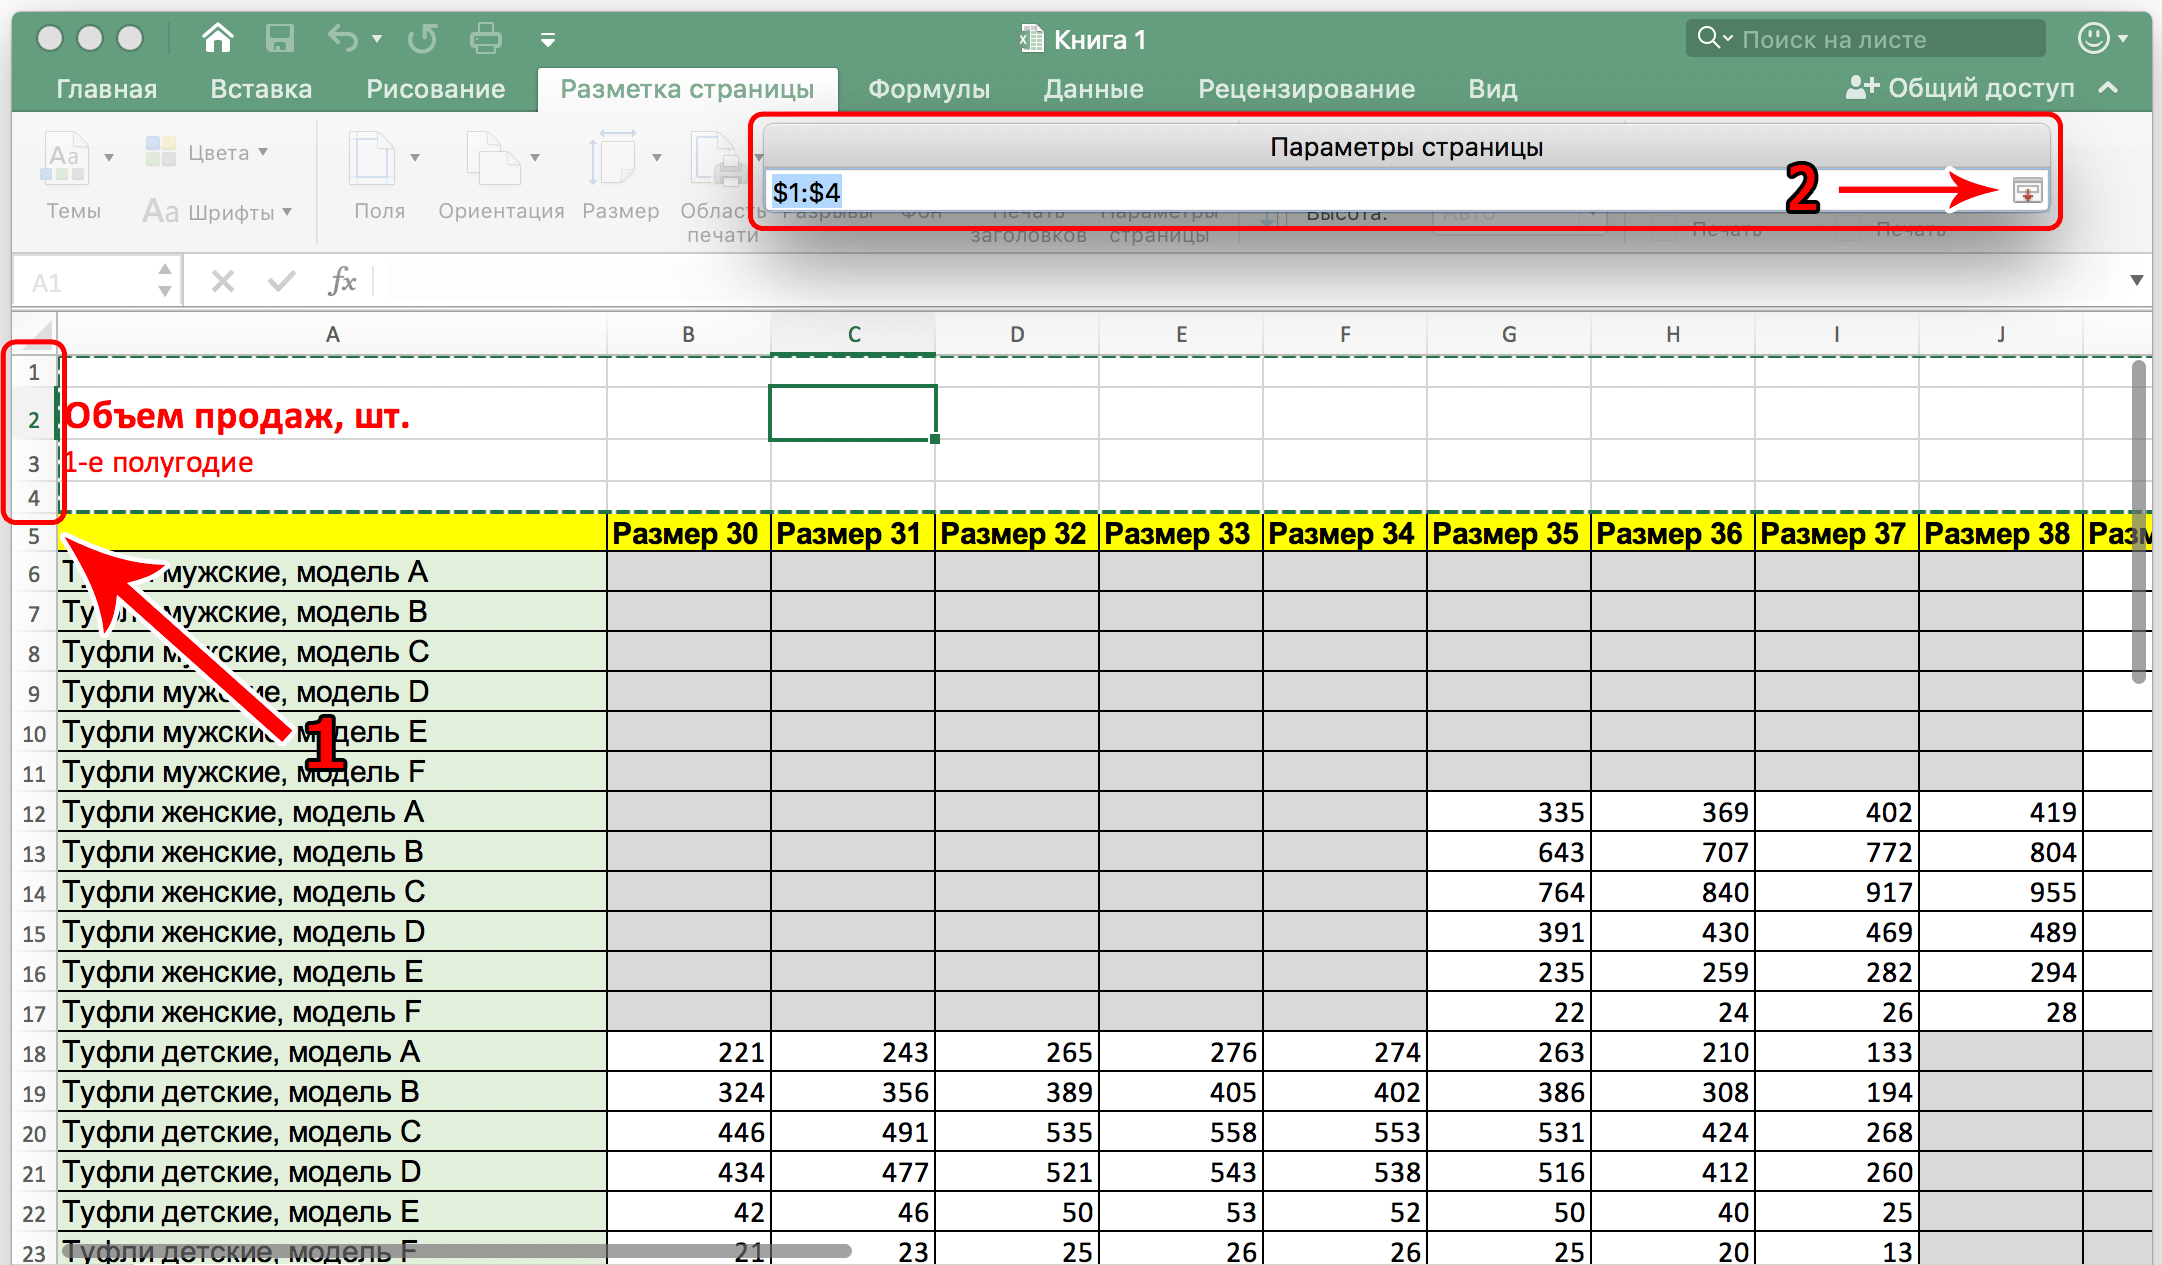Switch to the Вставка tab
Image resolution: width=2162 pixels, height=1265 pixels.
261,89
